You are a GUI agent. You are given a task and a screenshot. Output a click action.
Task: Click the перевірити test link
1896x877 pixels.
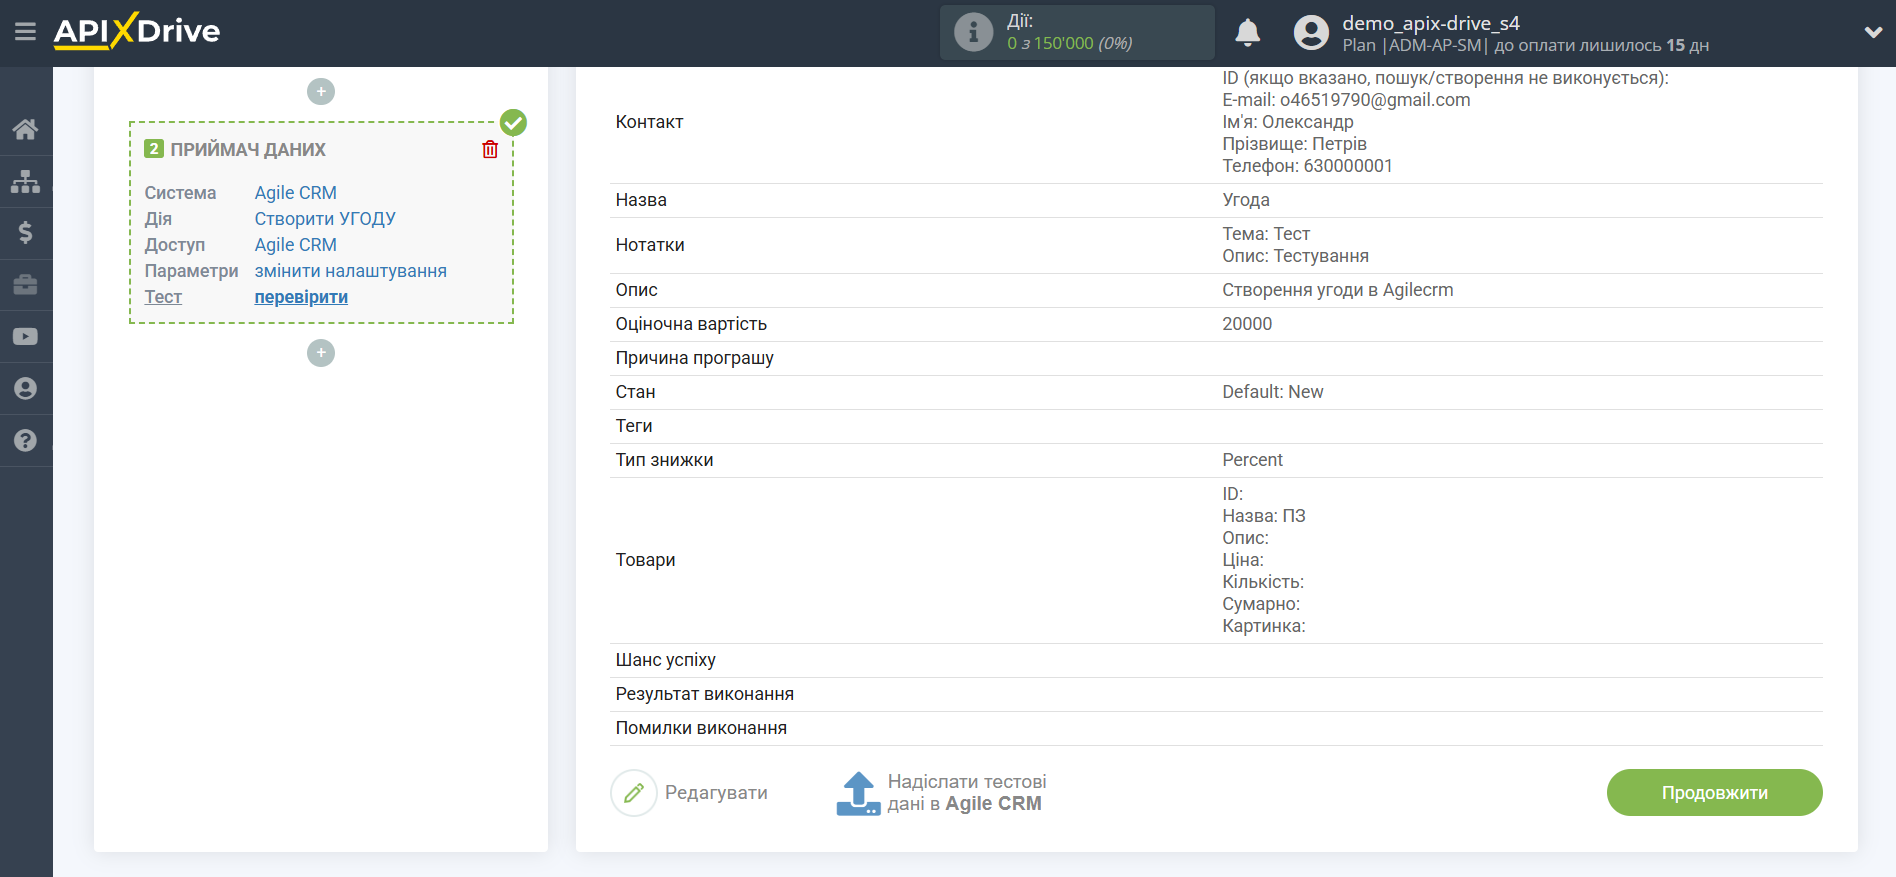(301, 297)
